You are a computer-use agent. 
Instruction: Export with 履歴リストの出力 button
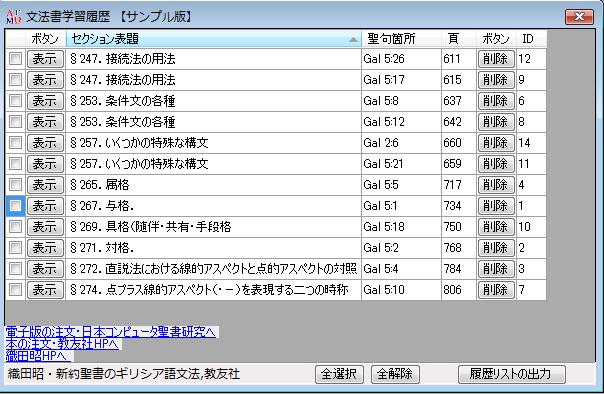click(x=512, y=374)
